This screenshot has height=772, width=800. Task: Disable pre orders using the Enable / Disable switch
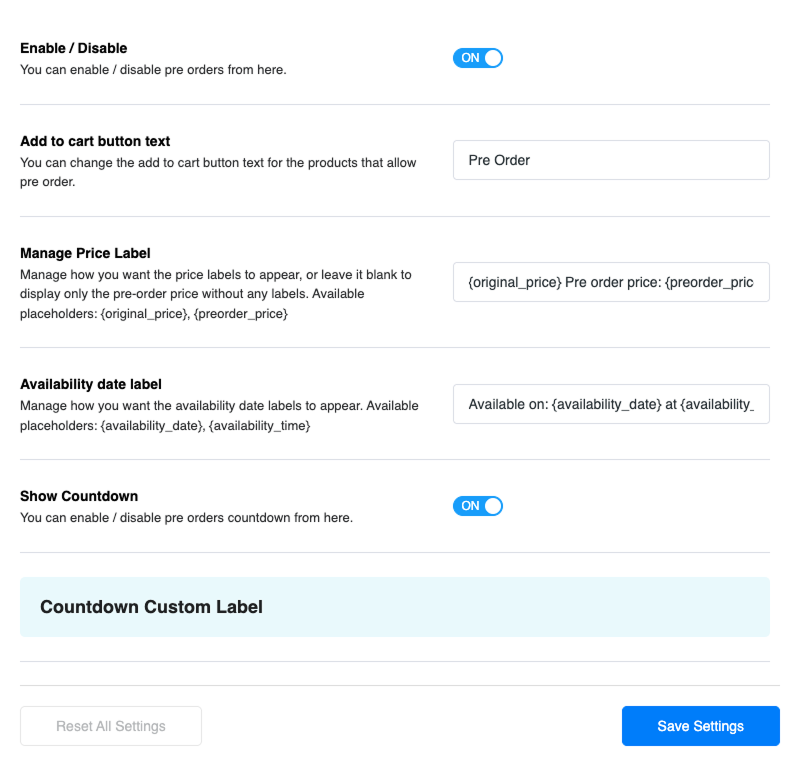click(478, 58)
